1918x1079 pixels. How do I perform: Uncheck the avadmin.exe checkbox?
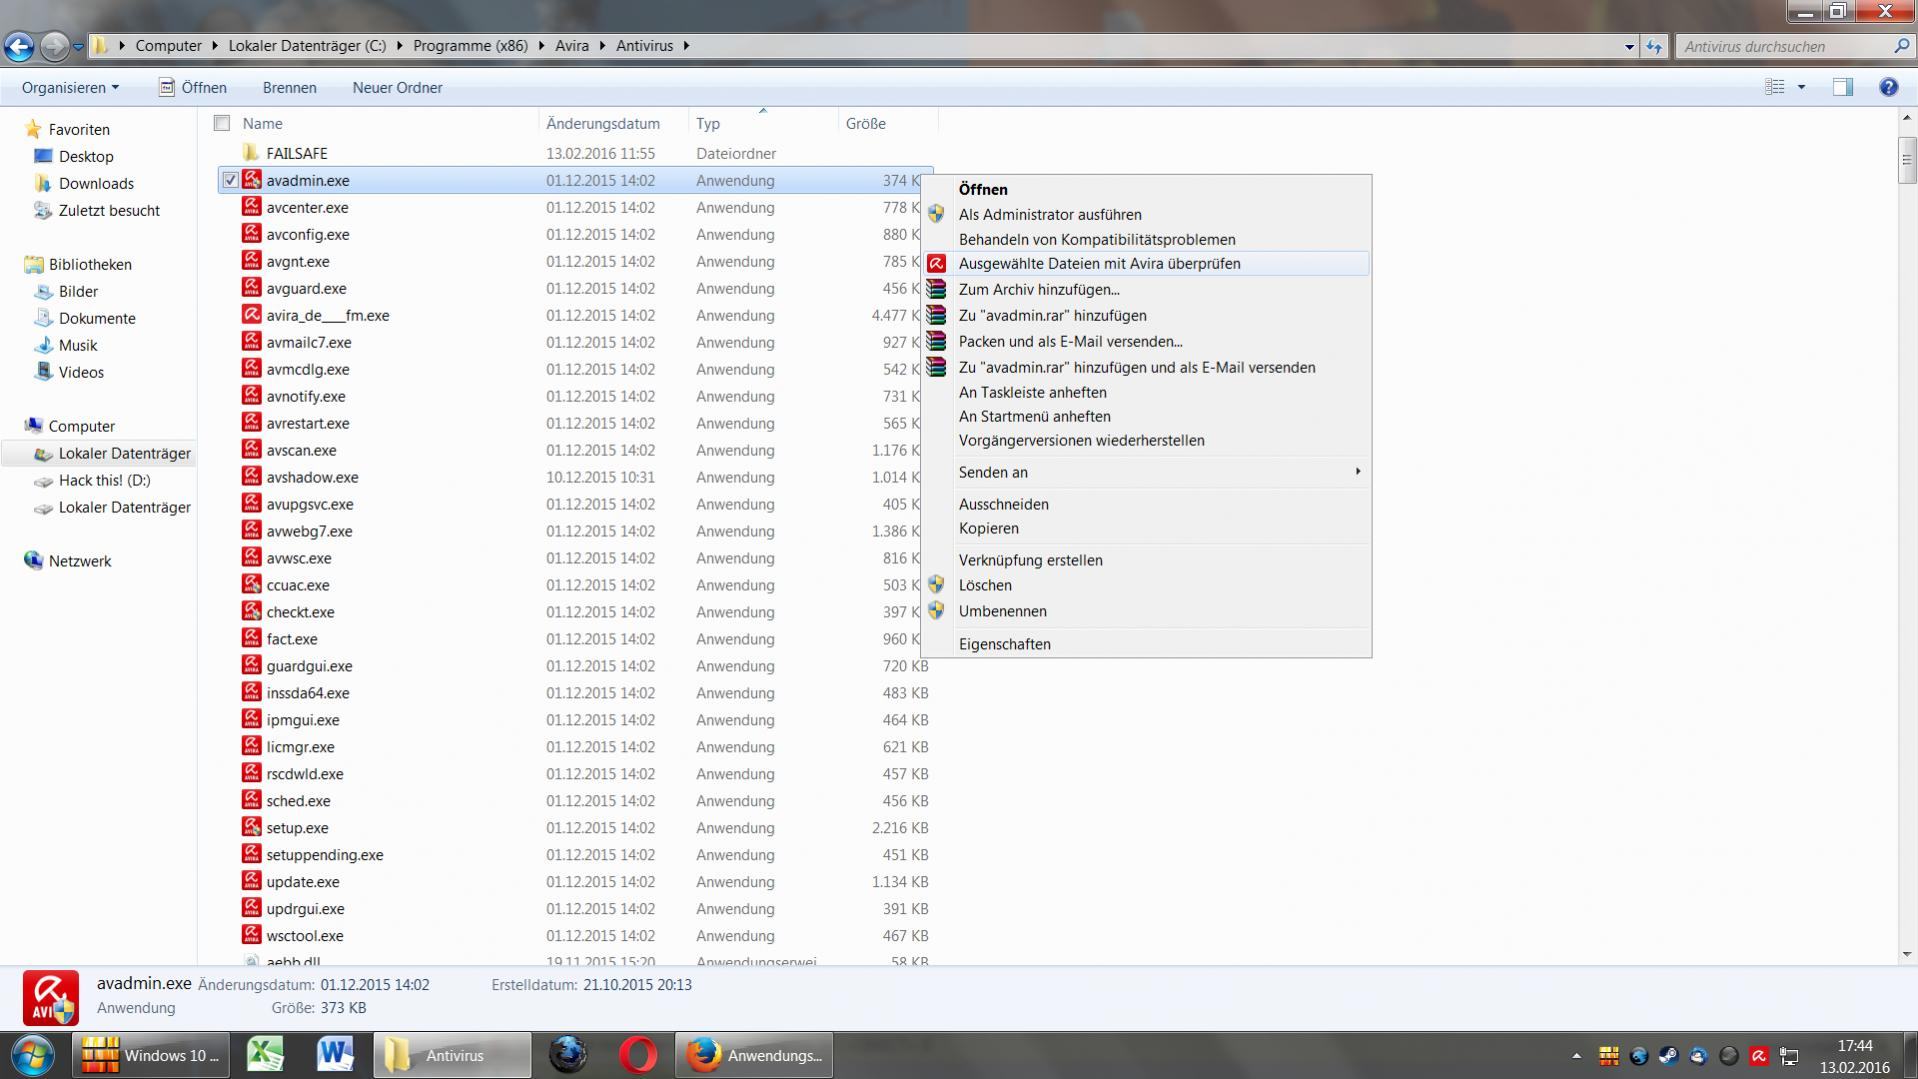pyautogui.click(x=230, y=181)
